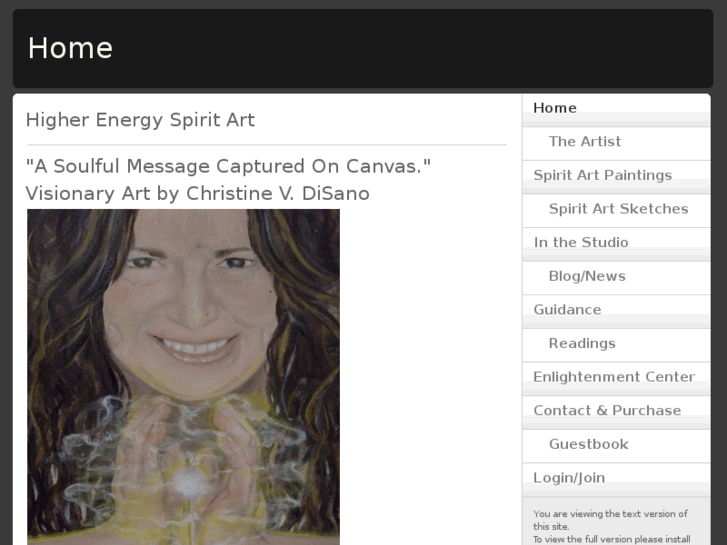Open Spirit Art Paintings page
The width and height of the screenshot is (727, 545).
pos(602,175)
